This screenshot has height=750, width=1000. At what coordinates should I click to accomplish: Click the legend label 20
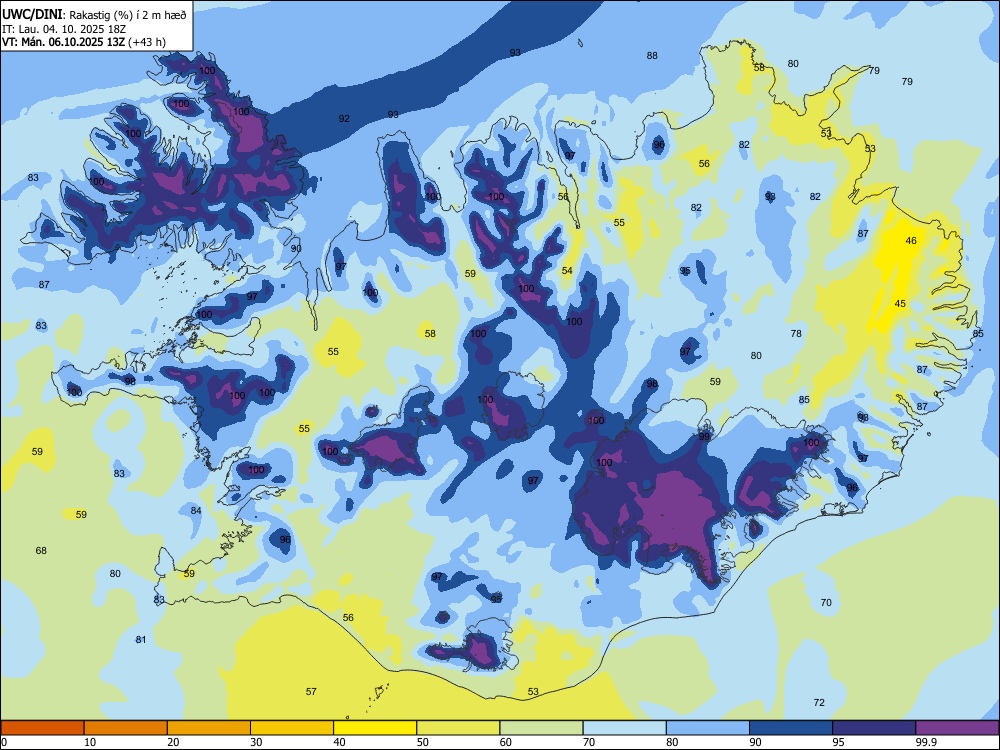click(173, 742)
